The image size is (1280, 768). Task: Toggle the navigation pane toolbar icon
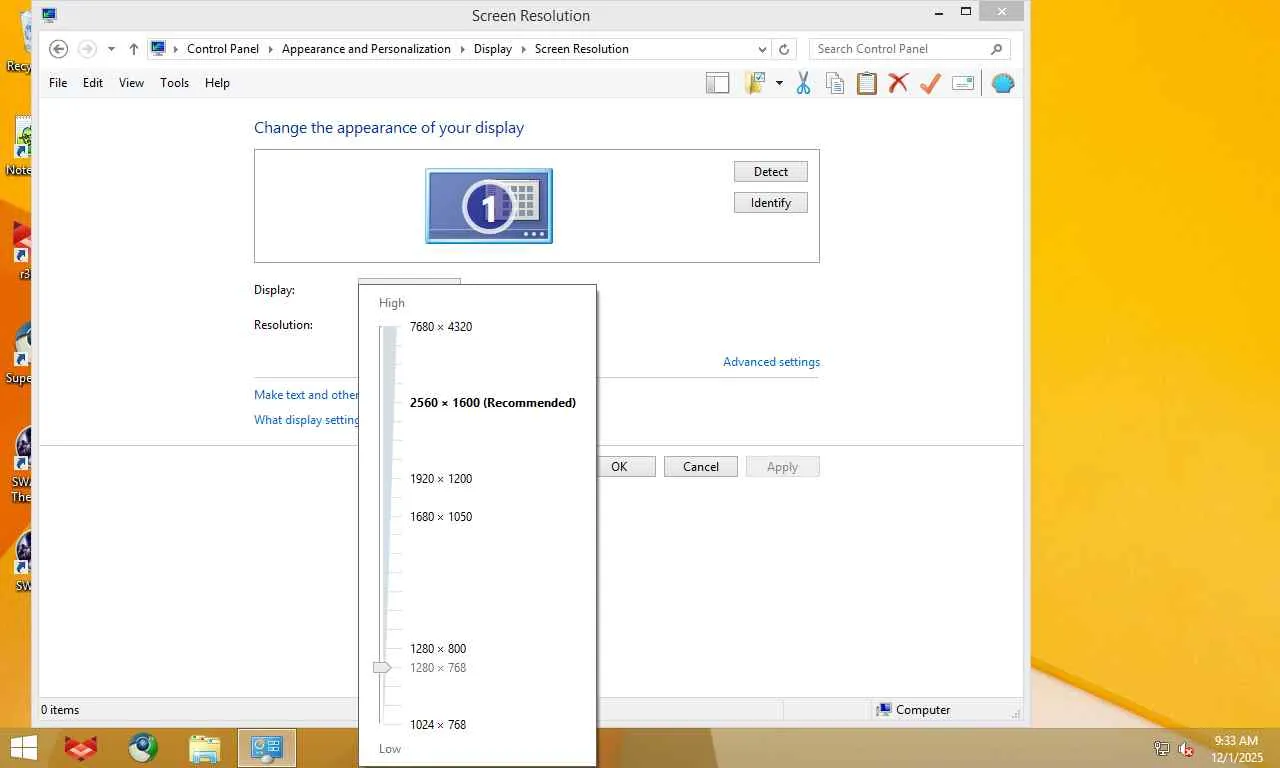click(717, 83)
